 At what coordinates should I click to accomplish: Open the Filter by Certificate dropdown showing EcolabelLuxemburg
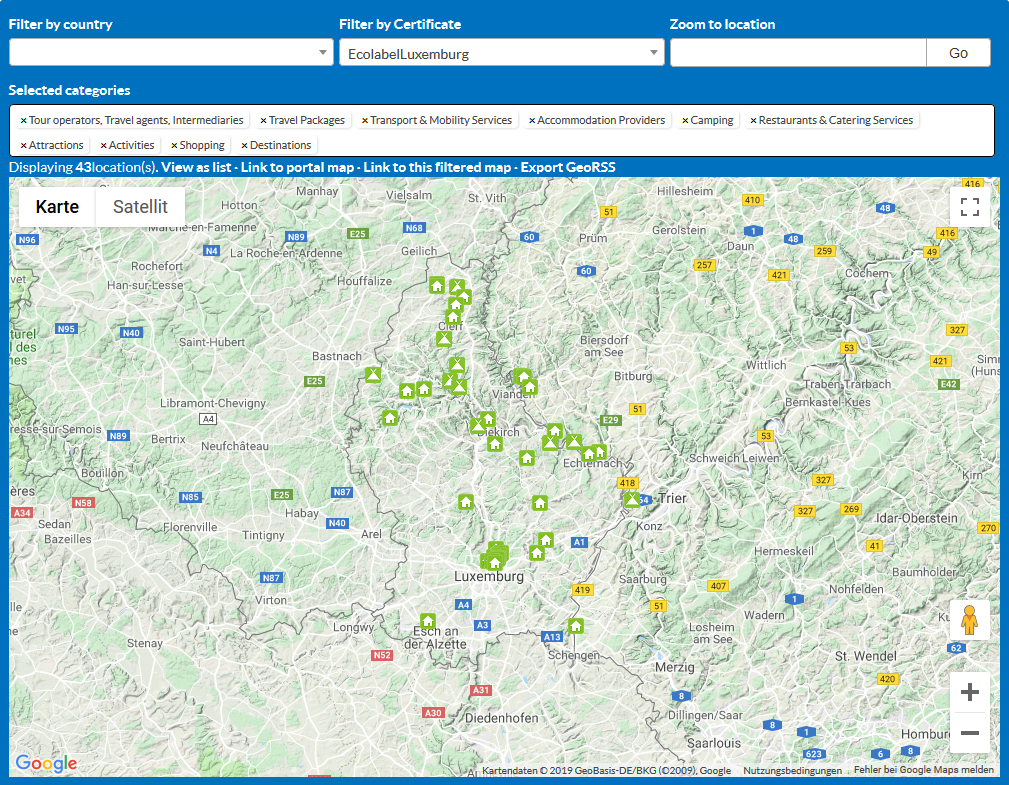coord(501,52)
